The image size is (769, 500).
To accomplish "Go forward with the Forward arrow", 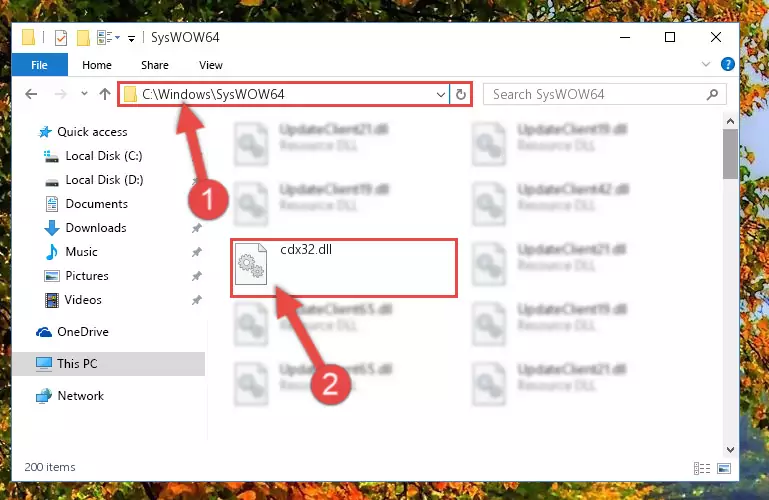I will click(60, 94).
